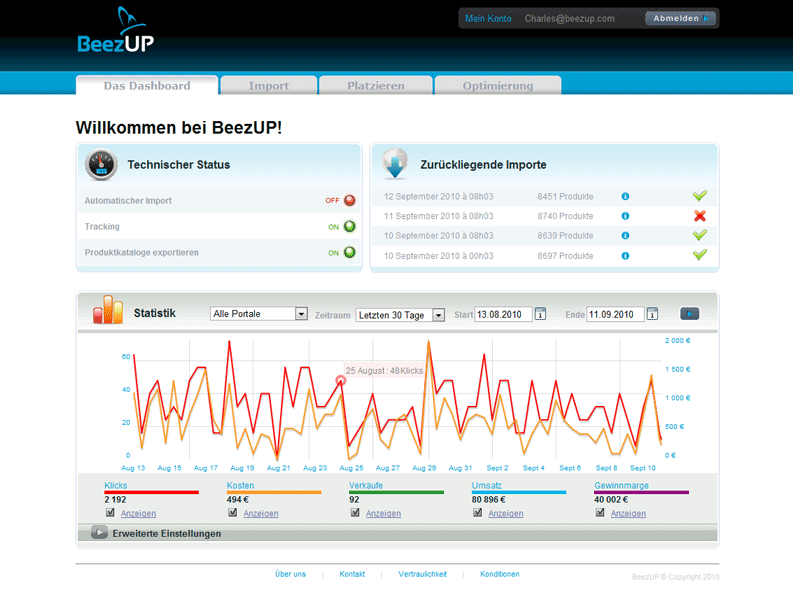Click the 40 002 € Gewinnmarge value
This screenshot has width=793, height=595.
coord(611,499)
